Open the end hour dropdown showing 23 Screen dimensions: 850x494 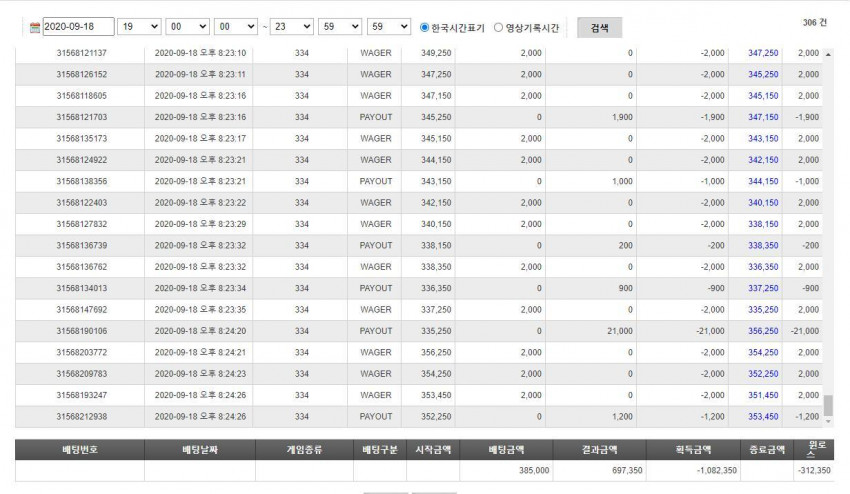292,27
